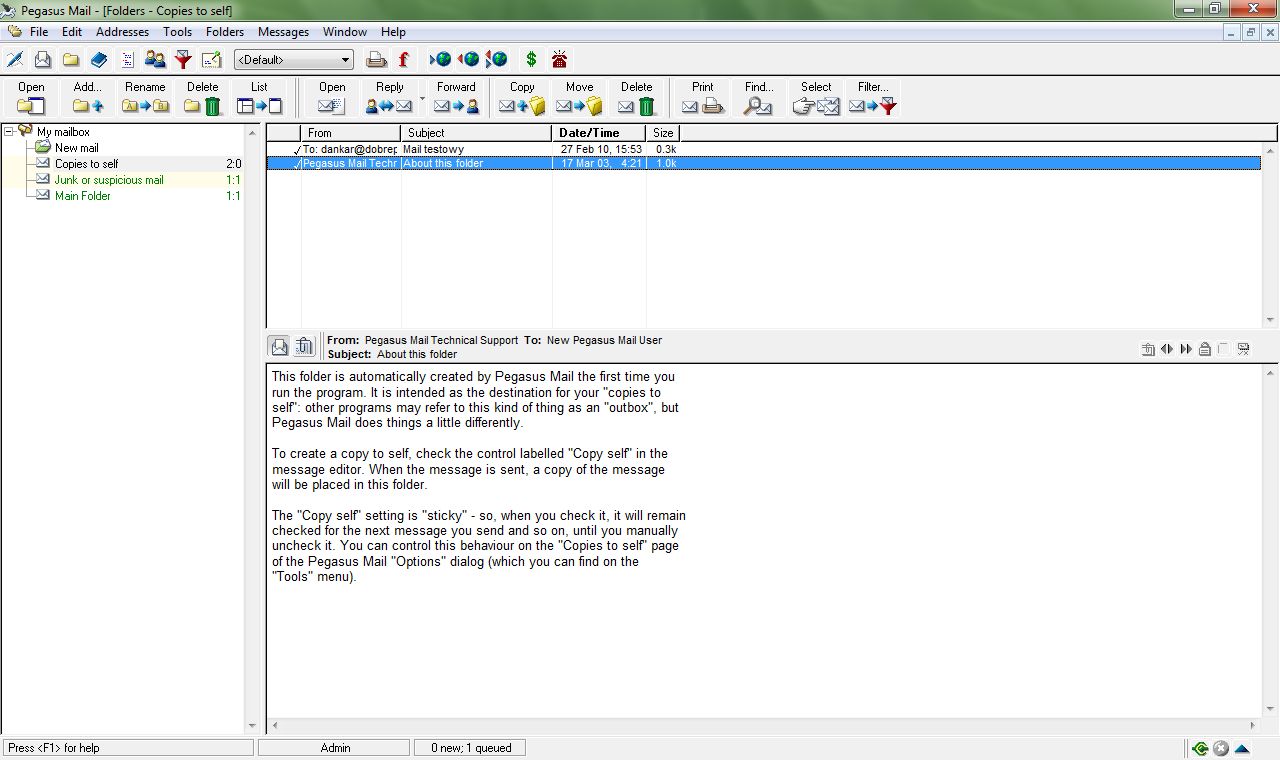Expand the small arrow next to Reply

click(422, 99)
